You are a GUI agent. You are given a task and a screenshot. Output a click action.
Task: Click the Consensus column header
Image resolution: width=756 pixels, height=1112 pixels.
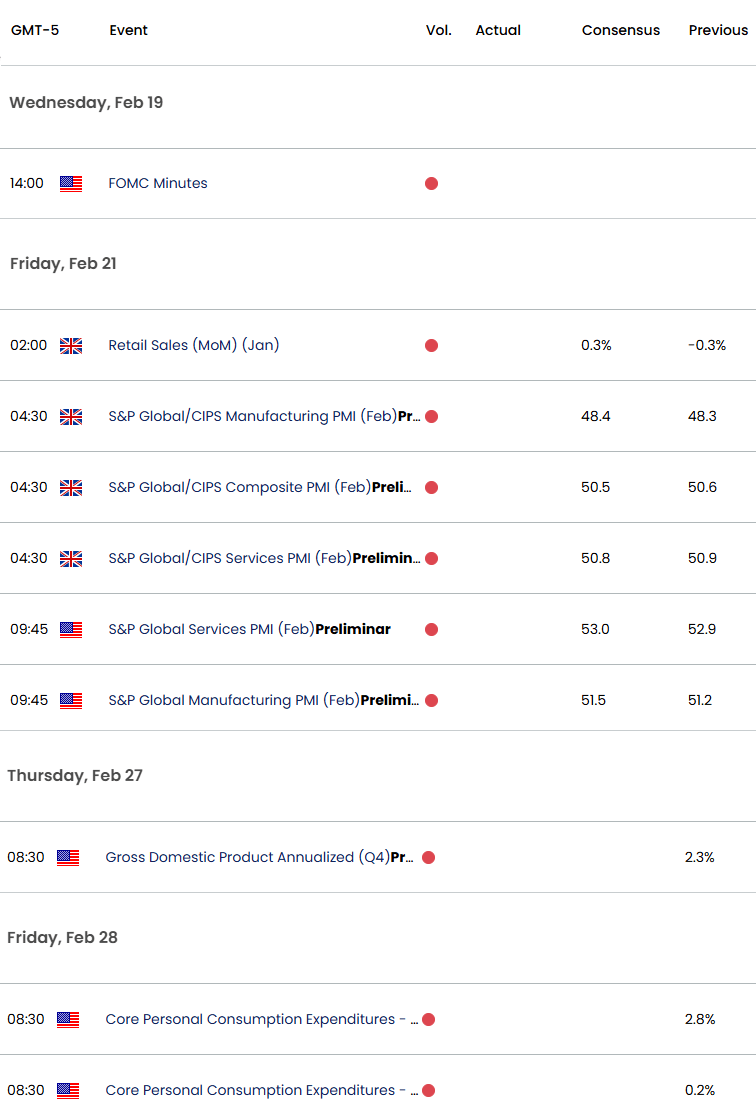click(x=621, y=30)
